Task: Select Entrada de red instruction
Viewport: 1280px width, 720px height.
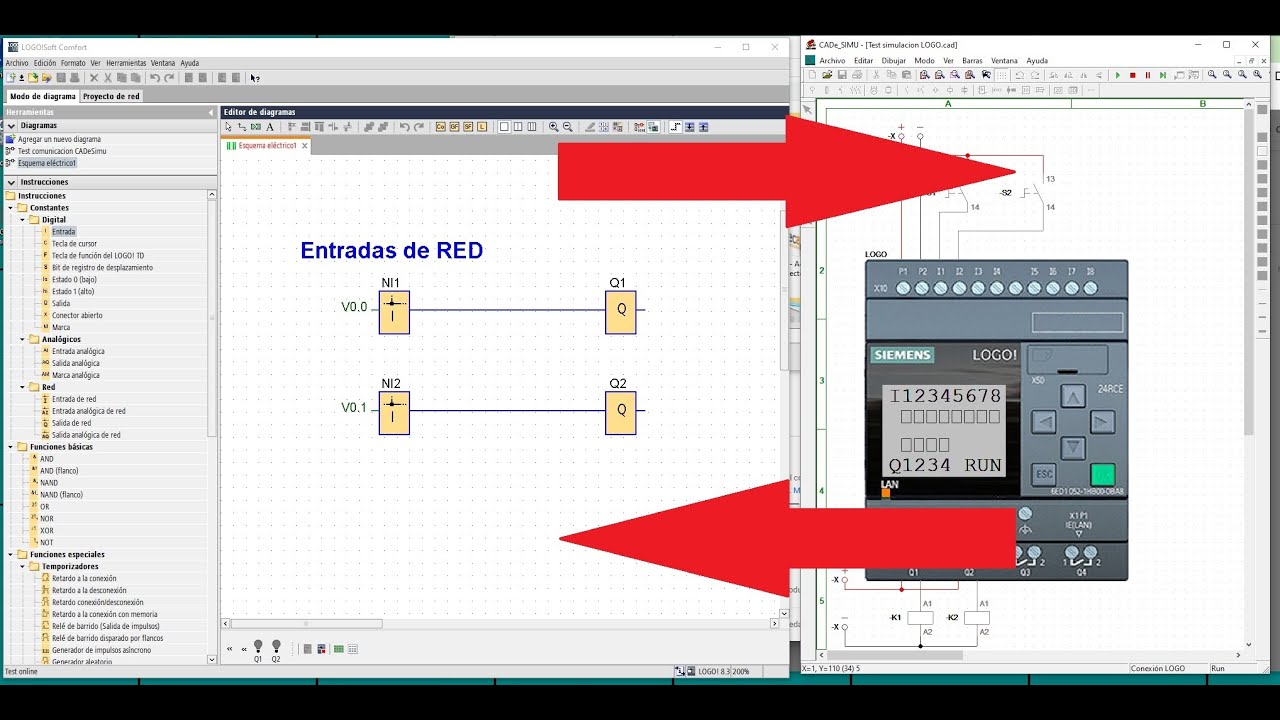Action: click(x=74, y=399)
